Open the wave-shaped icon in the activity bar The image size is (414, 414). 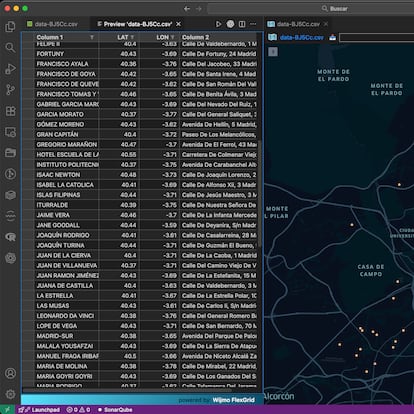click(10, 216)
